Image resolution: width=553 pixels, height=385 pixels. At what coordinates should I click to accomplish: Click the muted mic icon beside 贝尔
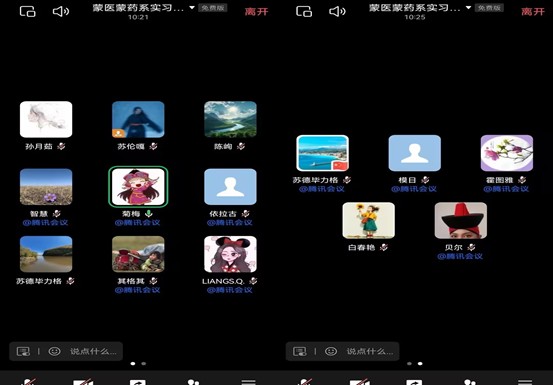click(x=472, y=247)
